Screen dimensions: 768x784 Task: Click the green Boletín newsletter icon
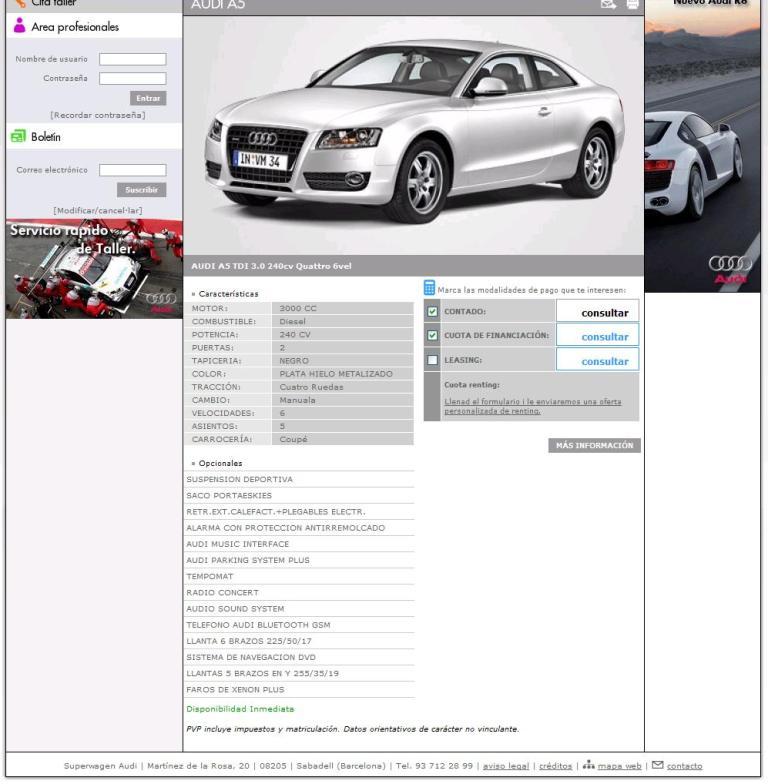point(18,136)
